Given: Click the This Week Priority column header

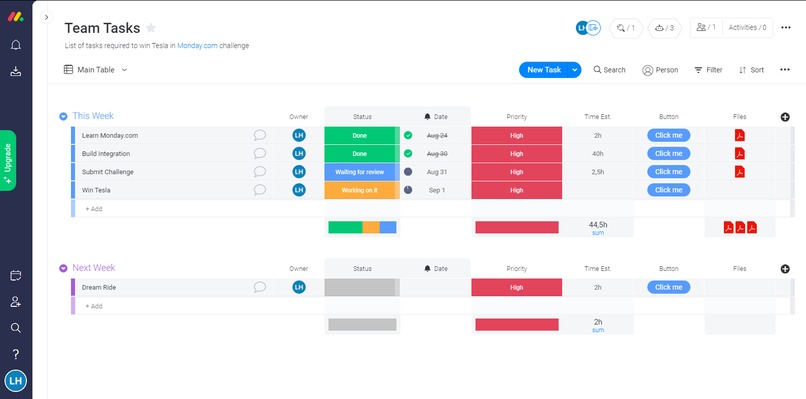Looking at the screenshot, I should point(517,117).
